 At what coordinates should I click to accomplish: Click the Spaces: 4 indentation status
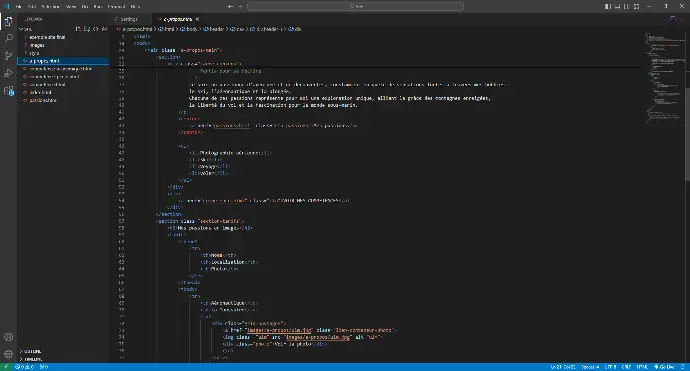click(x=590, y=367)
